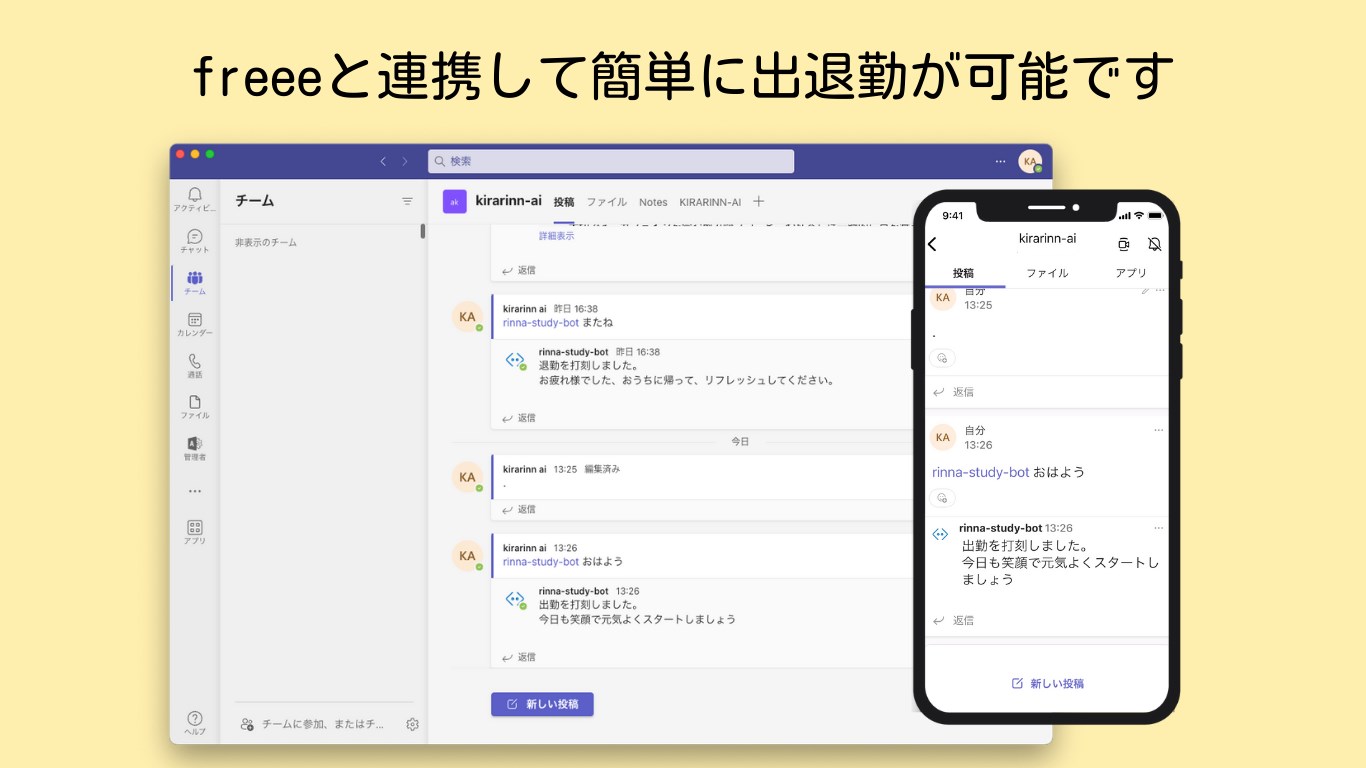The image size is (1366, 768).
Task: Tap rinna-study-bot mention in phone おはよう message
Action: click(981, 472)
